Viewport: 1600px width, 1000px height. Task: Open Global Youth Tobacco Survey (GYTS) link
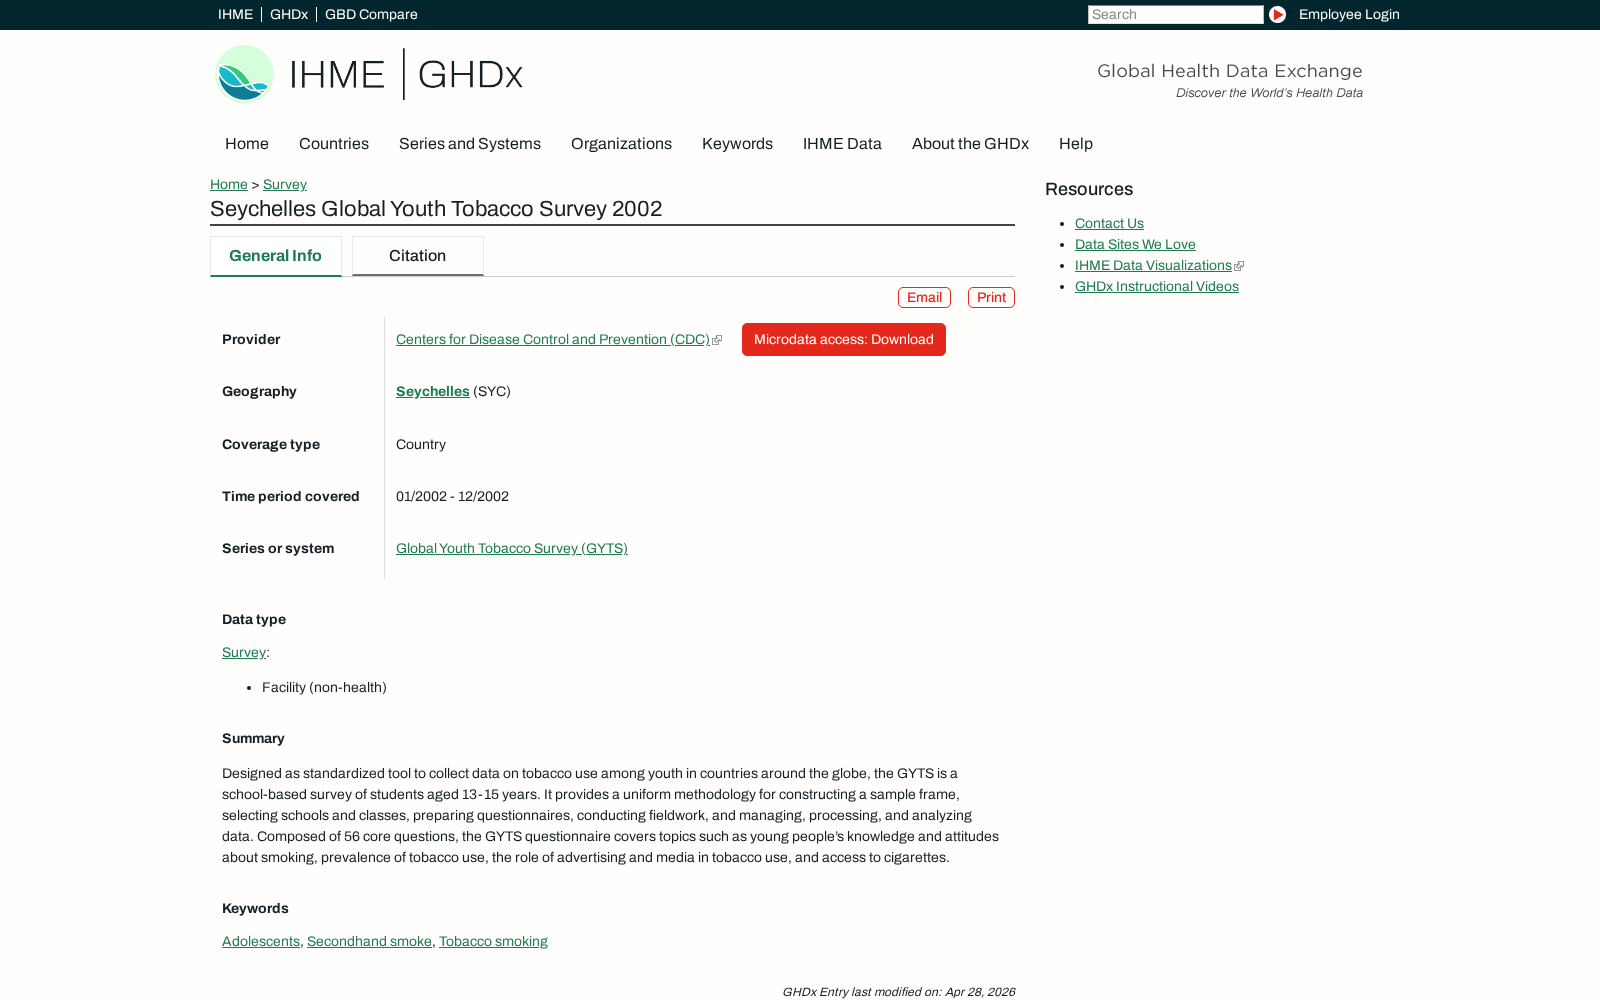tap(512, 548)
